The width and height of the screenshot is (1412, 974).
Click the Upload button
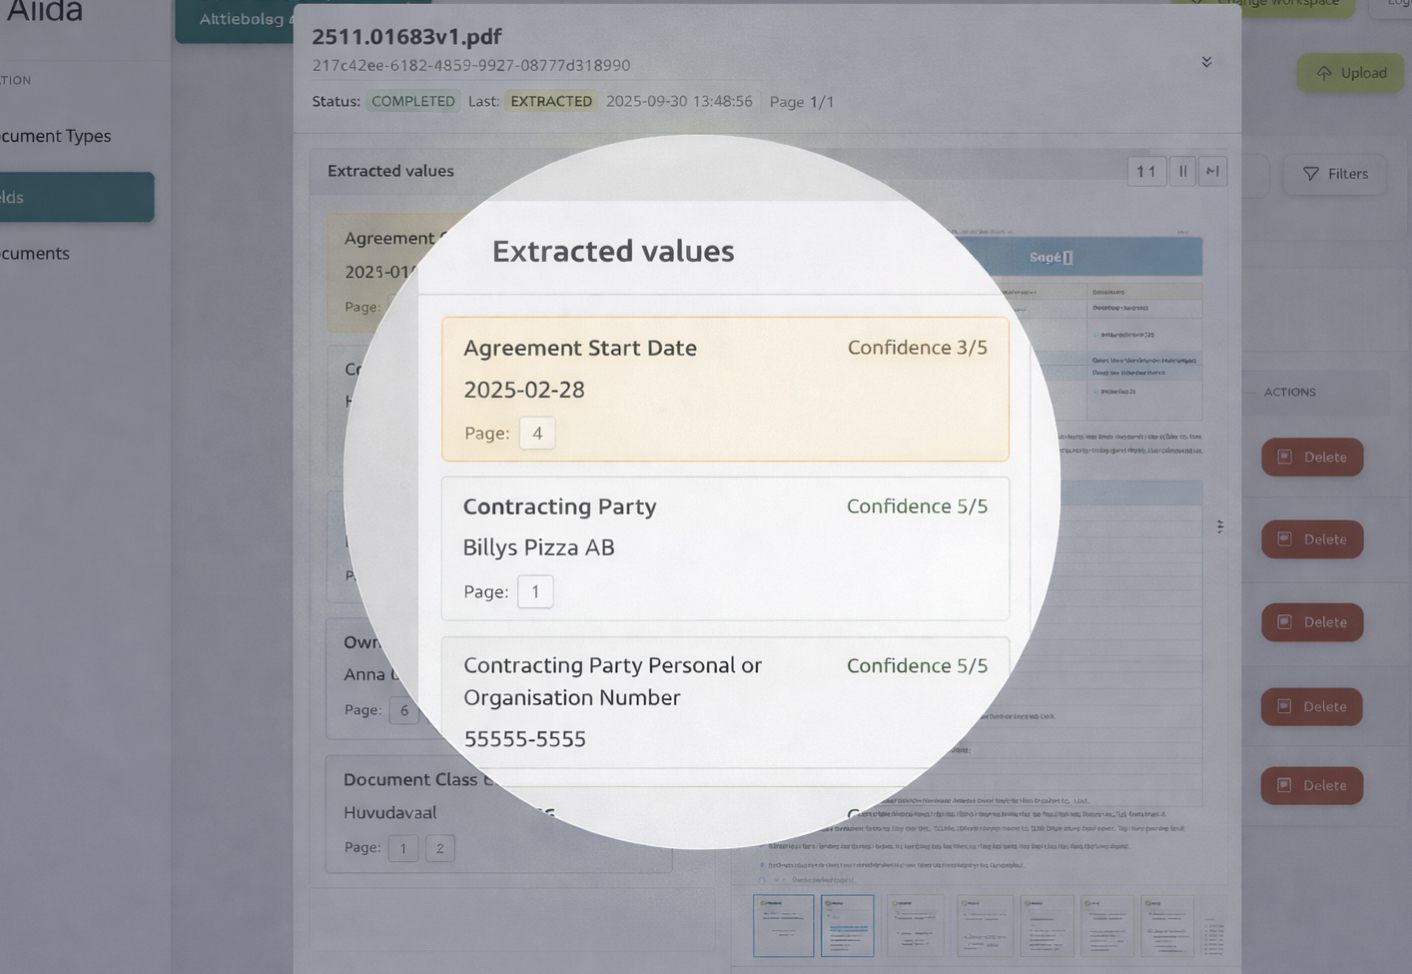coord(1351,73)
